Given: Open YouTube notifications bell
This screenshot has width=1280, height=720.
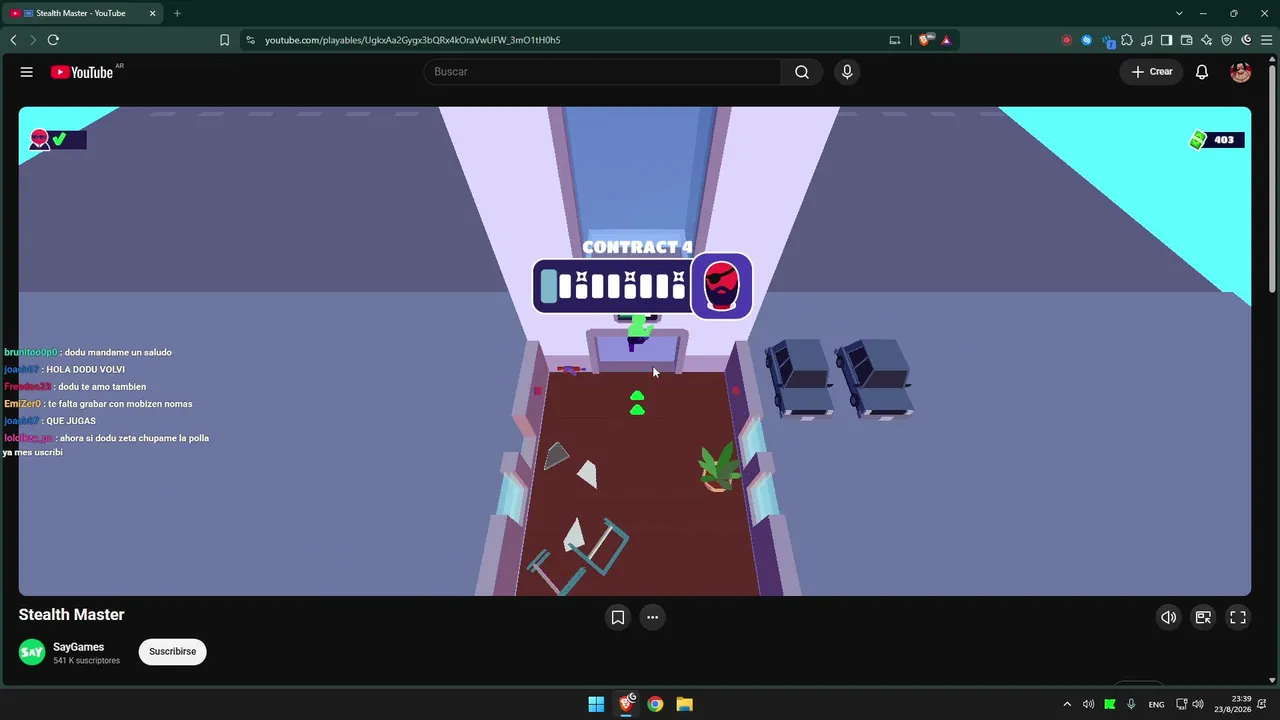Looking at the screenshot, I should [x=1202, y=72].
